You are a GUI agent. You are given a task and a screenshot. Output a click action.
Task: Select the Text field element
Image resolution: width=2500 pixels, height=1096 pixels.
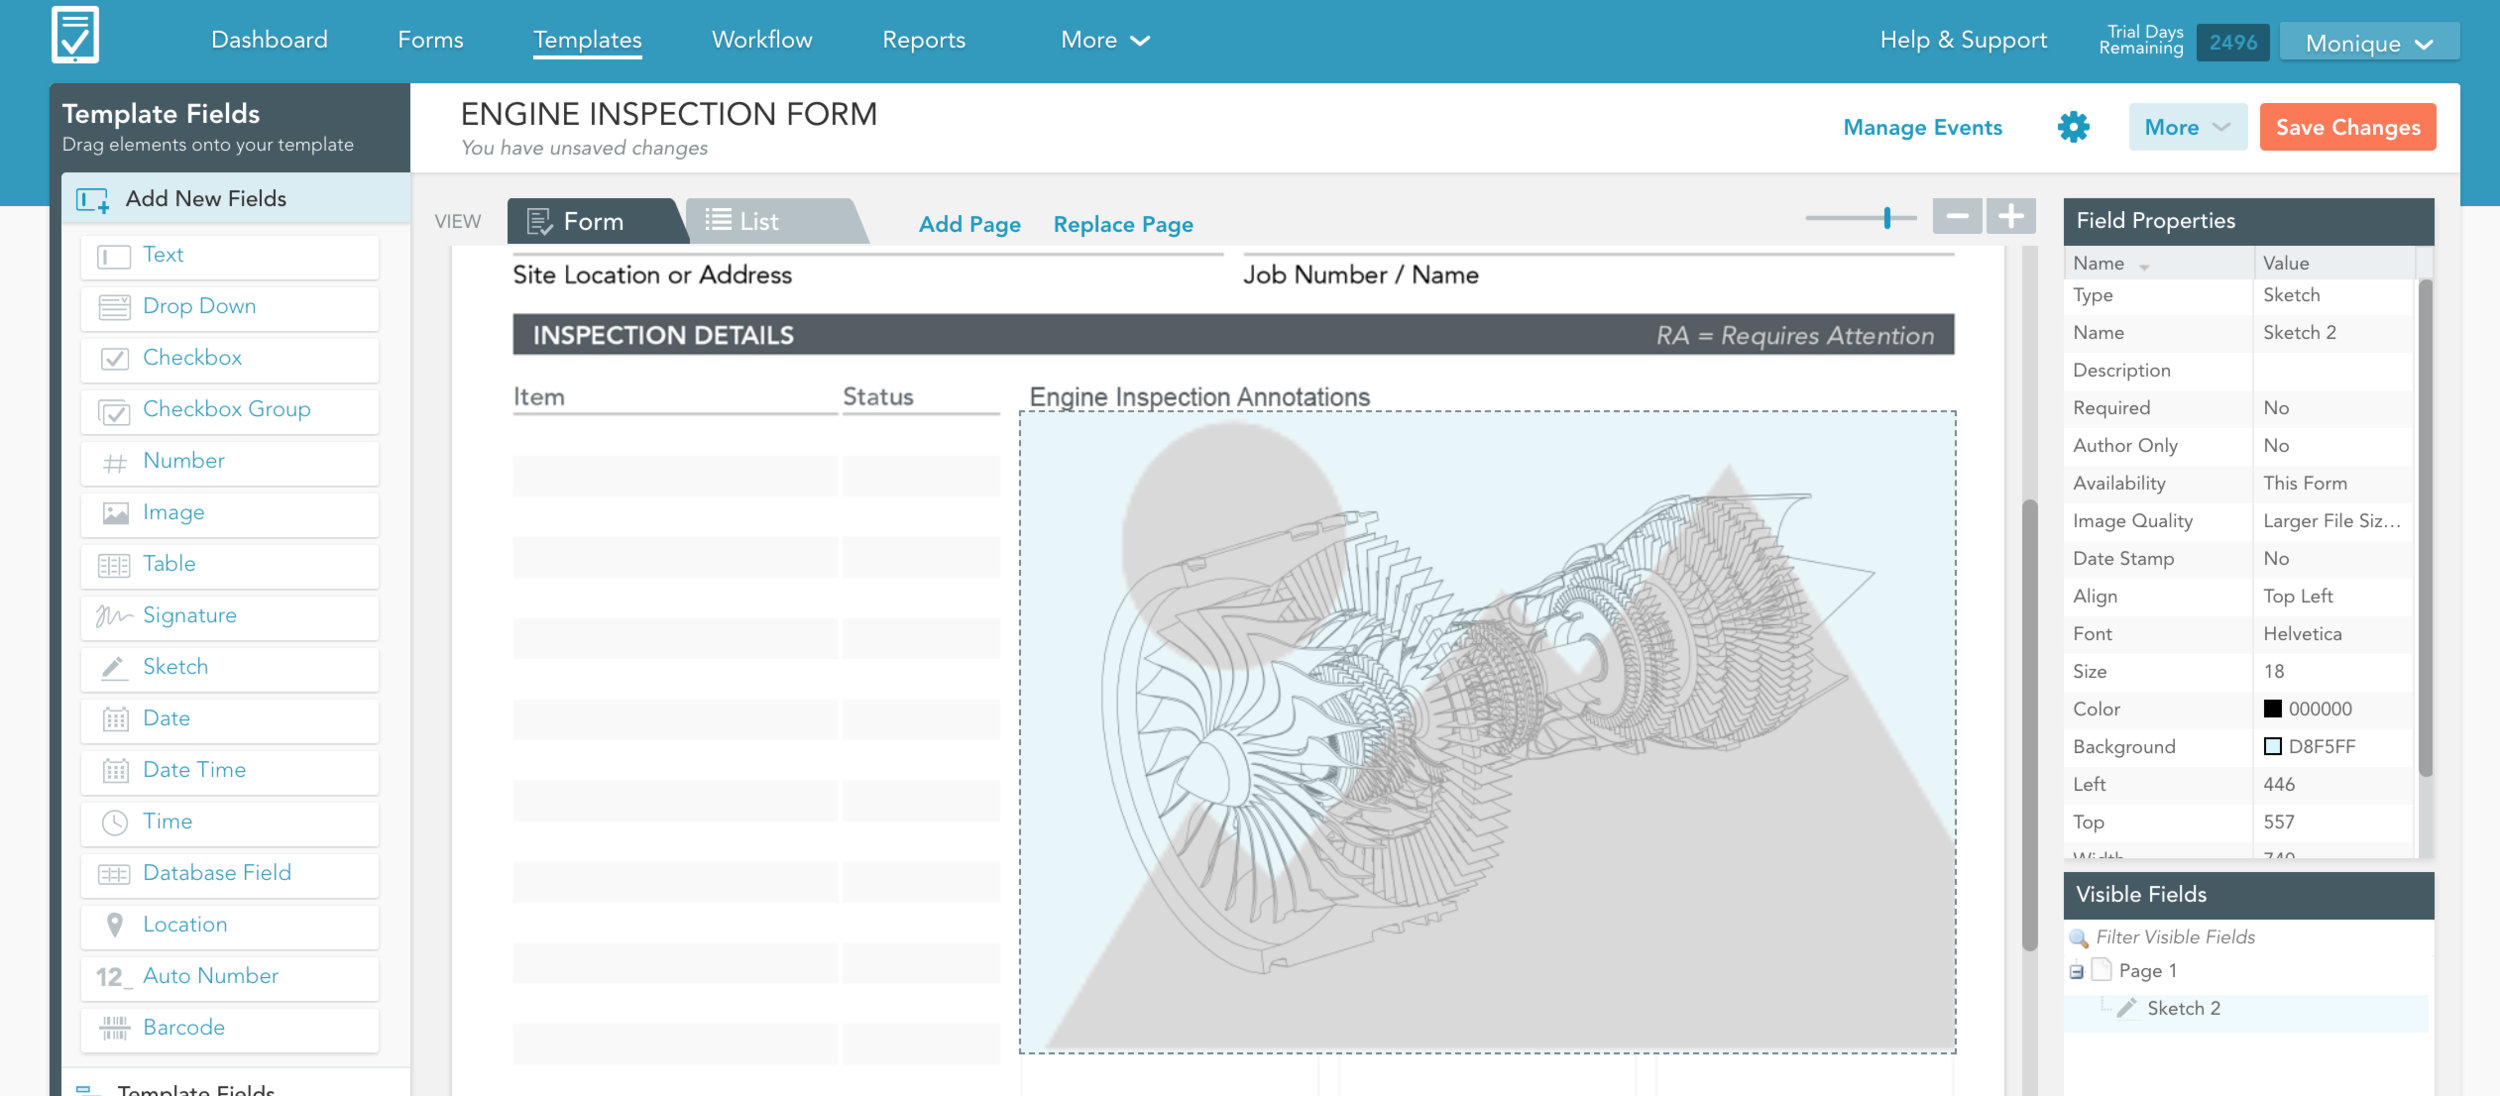[x=230, y=256]
